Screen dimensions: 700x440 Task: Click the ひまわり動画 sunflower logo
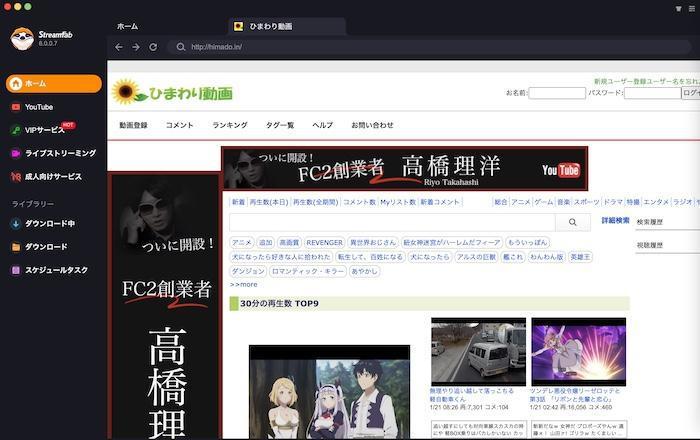coord(172,92)
